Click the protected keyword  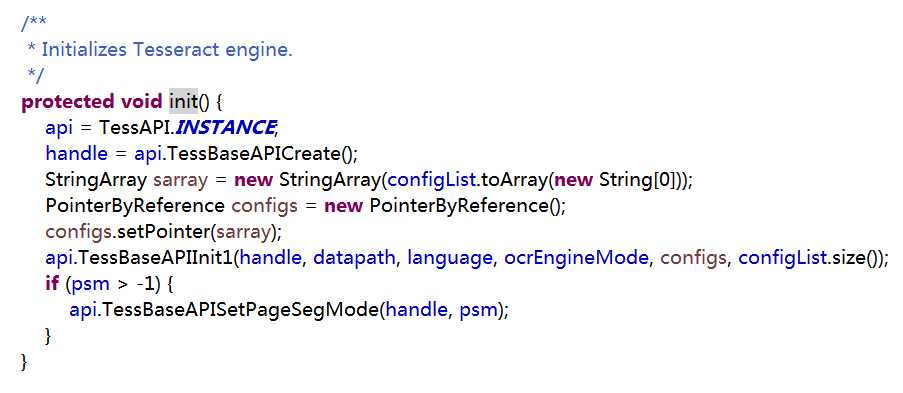pos(68,102)
